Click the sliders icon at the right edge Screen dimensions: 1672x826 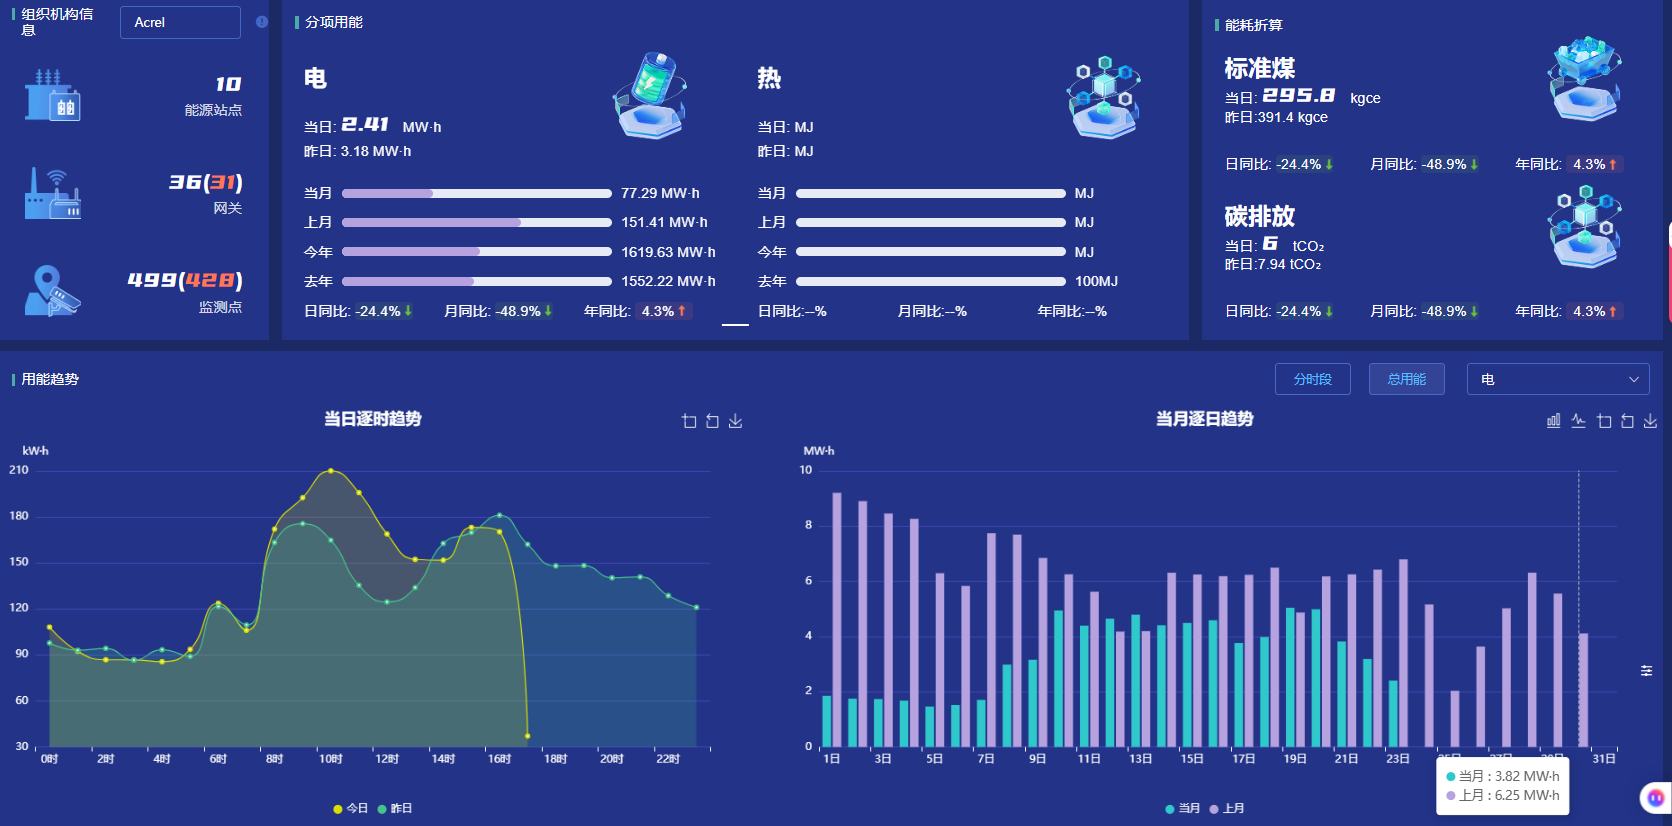(x=1646, y=670)
